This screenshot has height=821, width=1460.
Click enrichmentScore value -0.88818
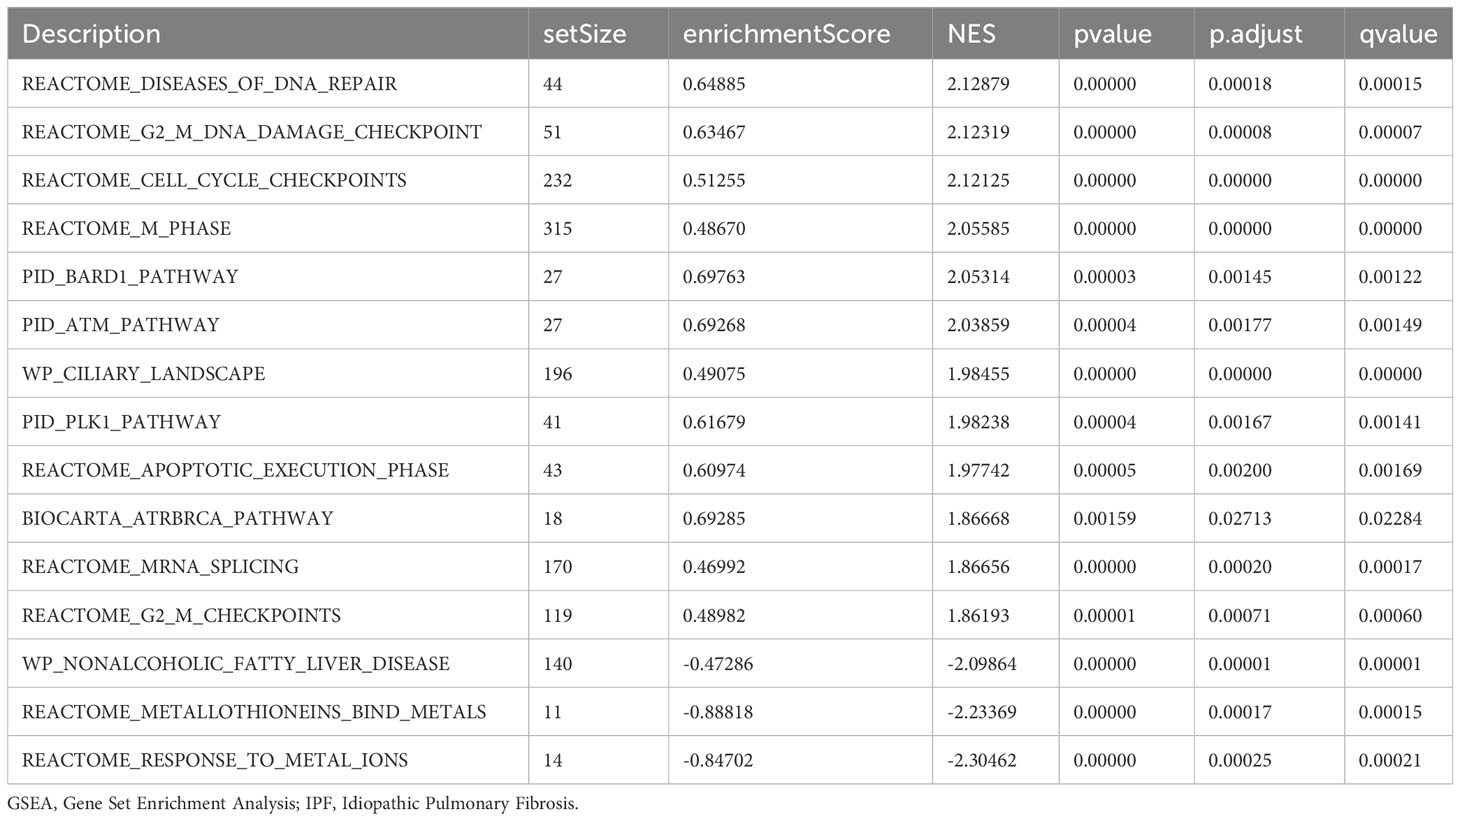click(718, 712)
